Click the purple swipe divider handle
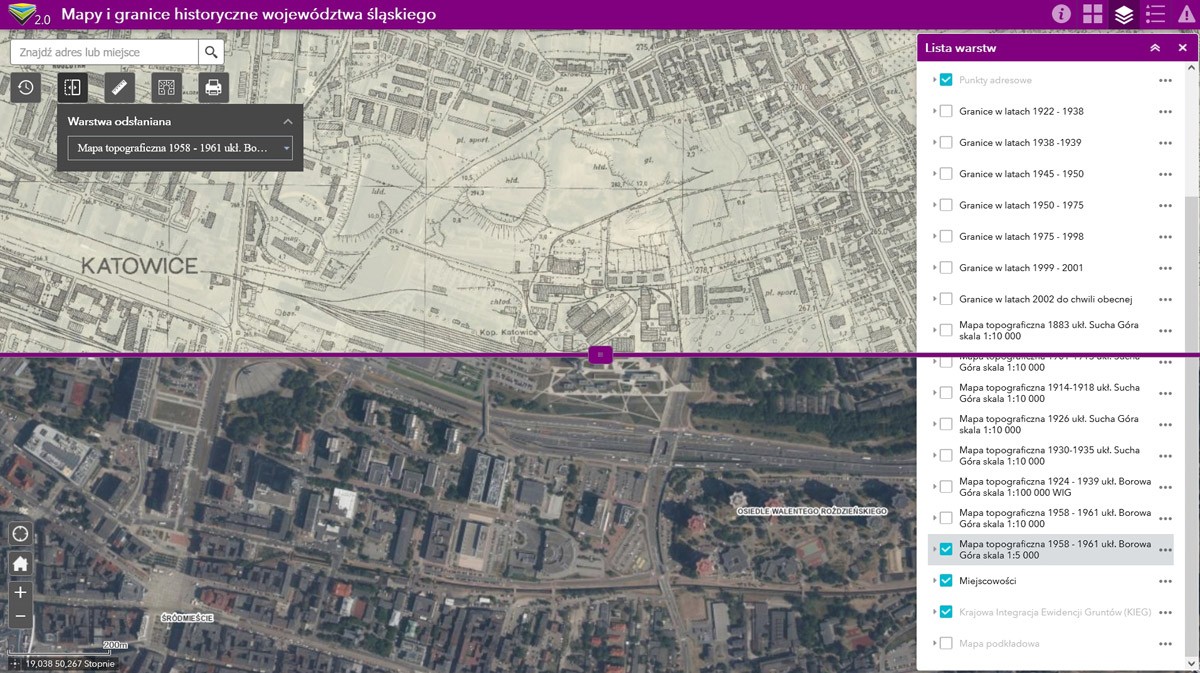The image size is (1200, 673). [x=600, y=354]
